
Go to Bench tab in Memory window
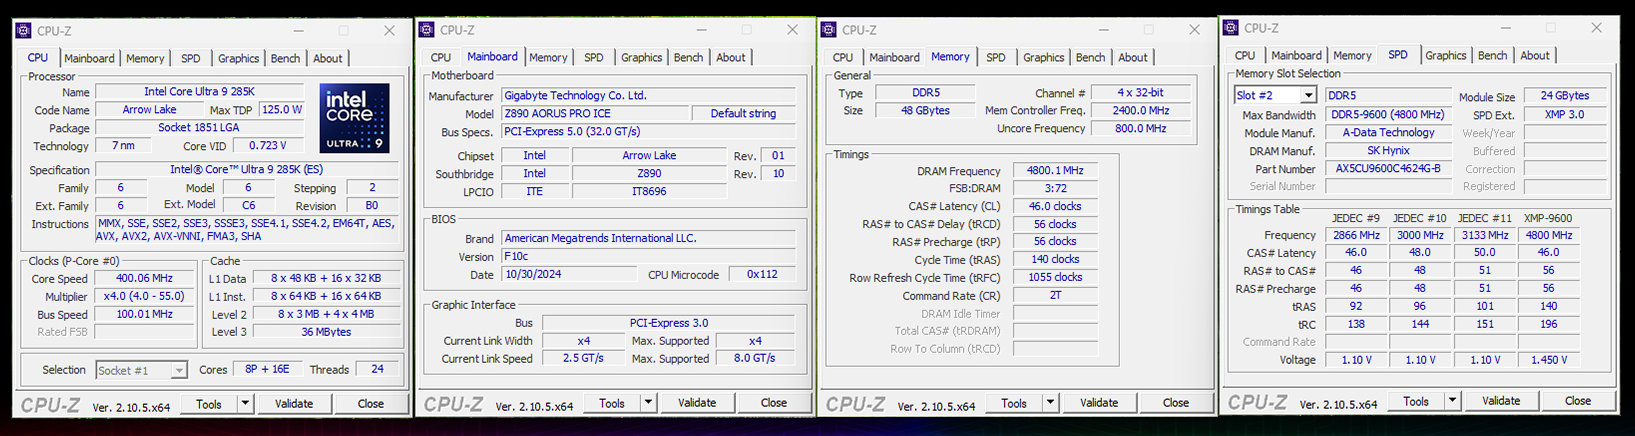pos(1090,57)
